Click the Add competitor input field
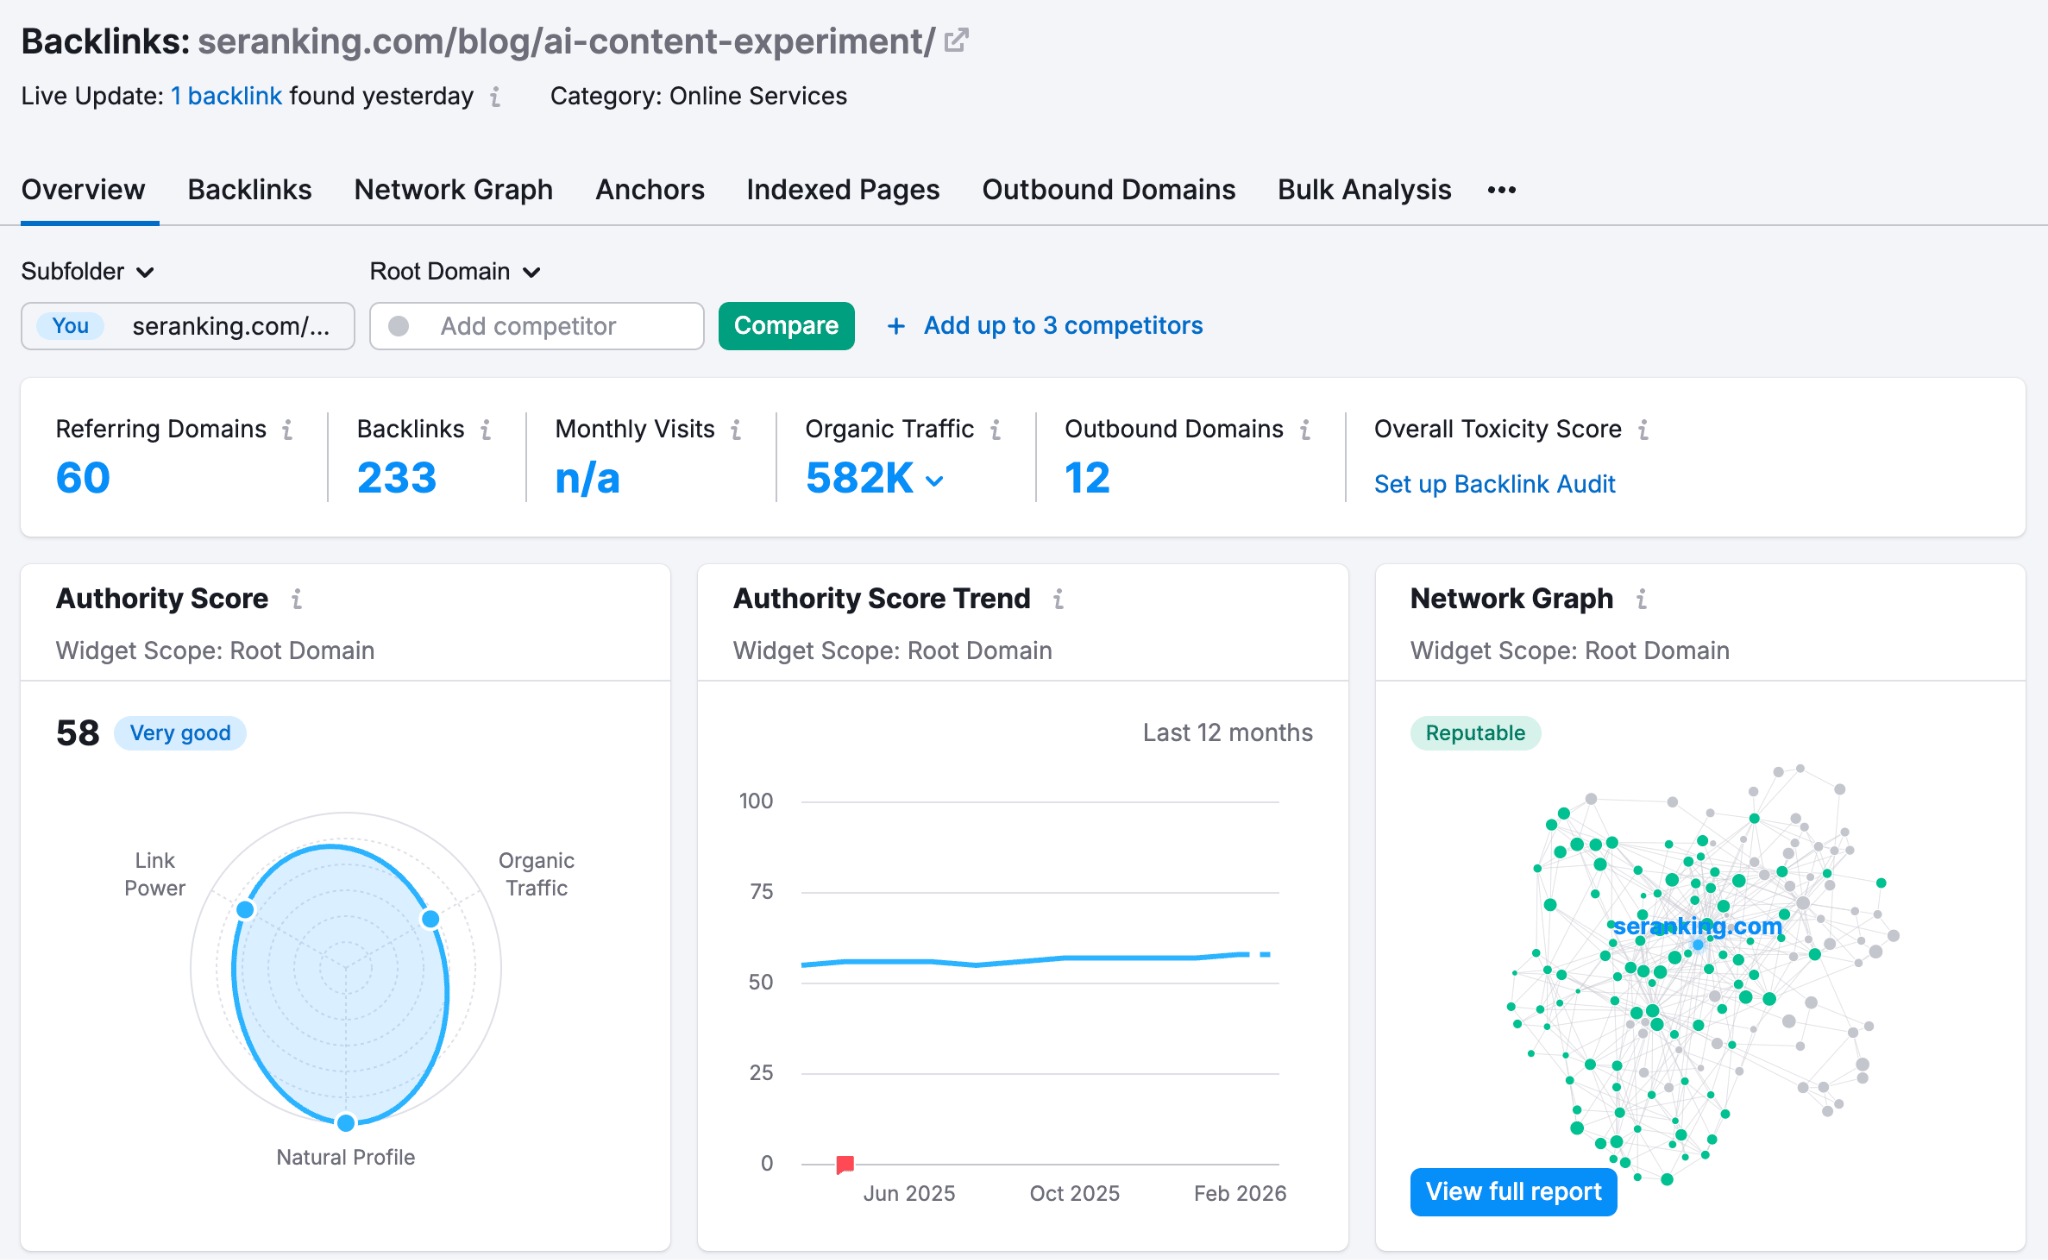Screen dimensions: 2048x1260 537,326
